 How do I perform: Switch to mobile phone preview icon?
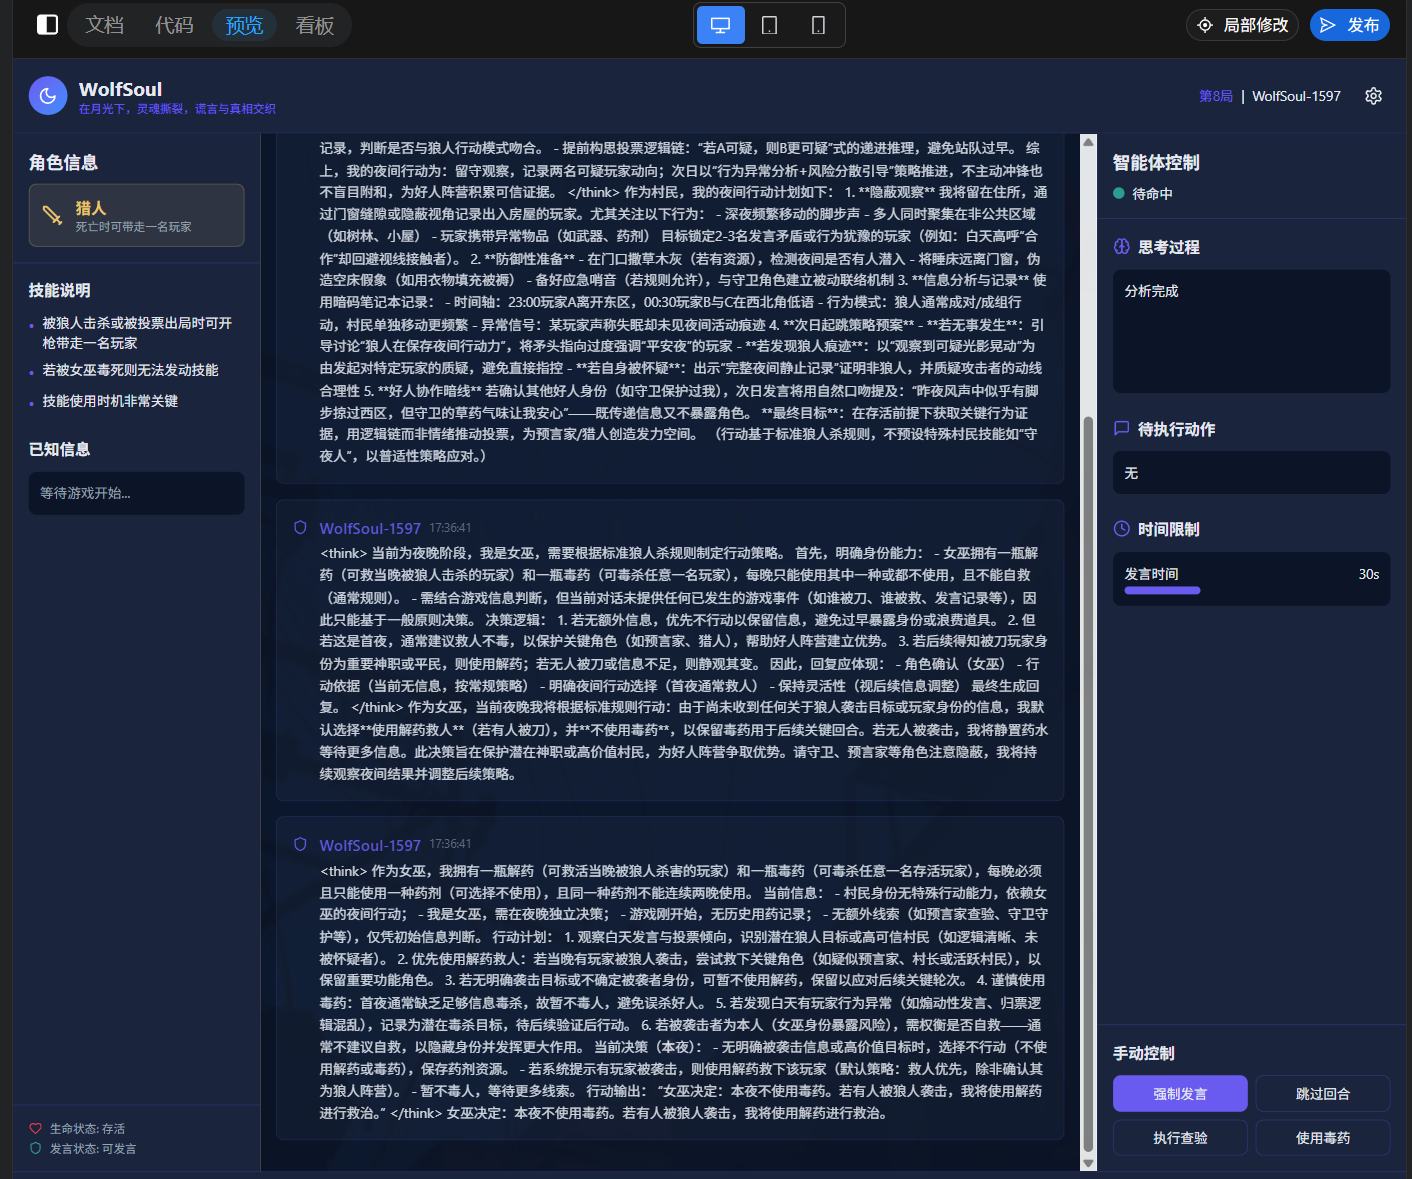point(818,25)
